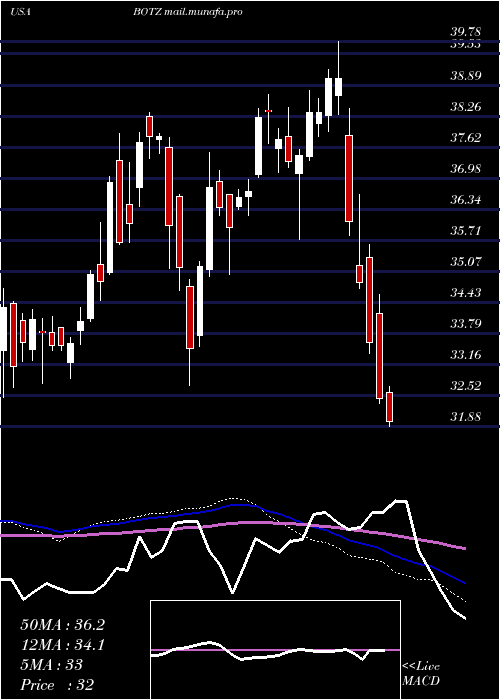The width and height of the screenshot is (500, 700).
Task: Select the 34.43 price label
Action: click(466, 293)
